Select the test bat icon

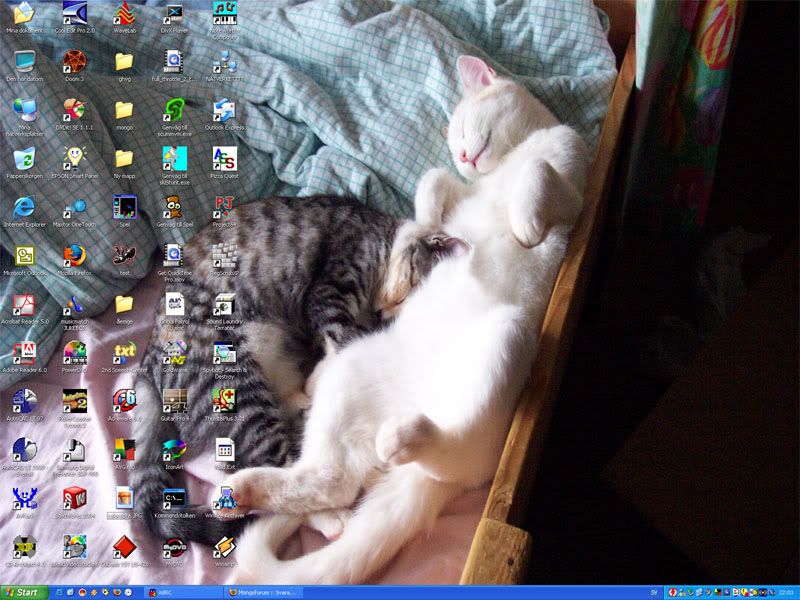124,256
